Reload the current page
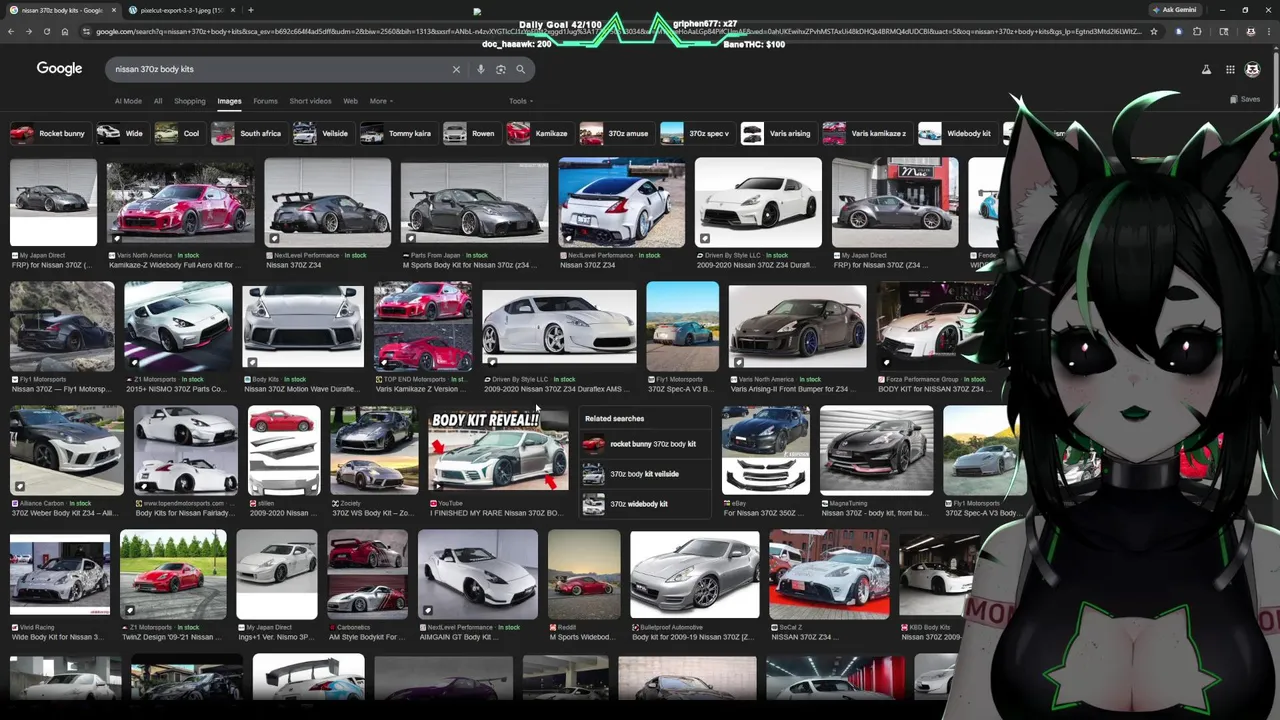 [47, 31]
